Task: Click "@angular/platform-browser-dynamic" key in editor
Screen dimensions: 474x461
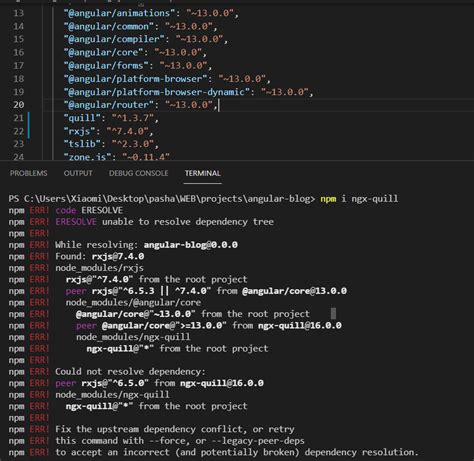Action: [x=157, y=92]
